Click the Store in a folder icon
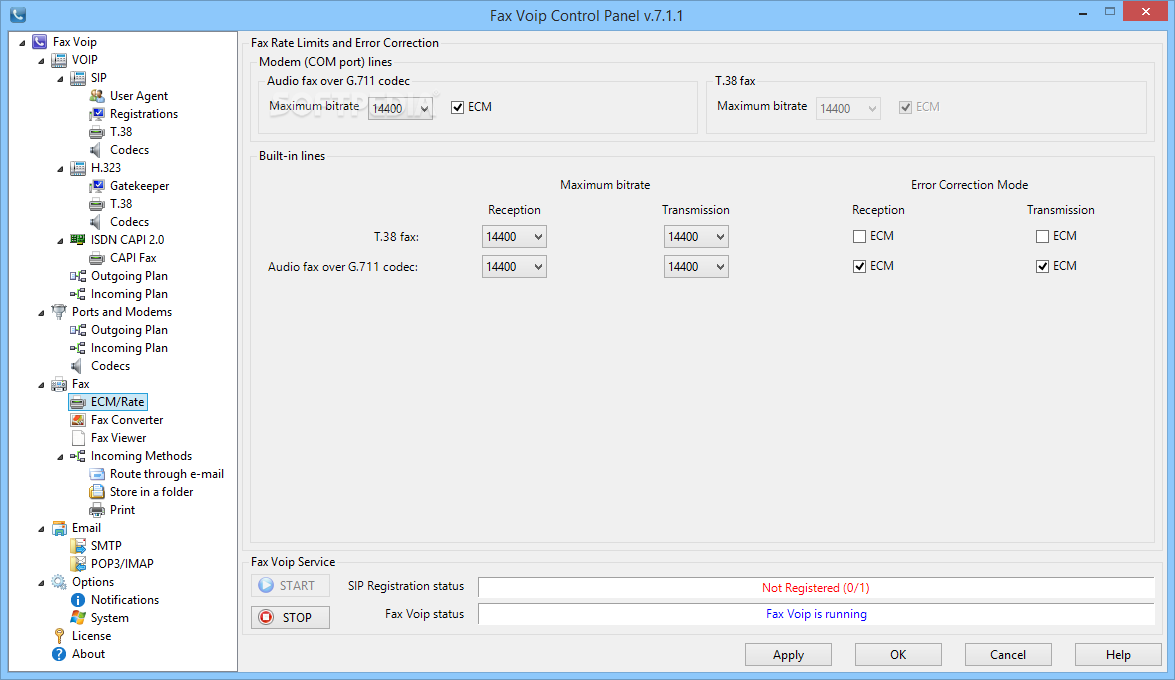 [97, 492]
